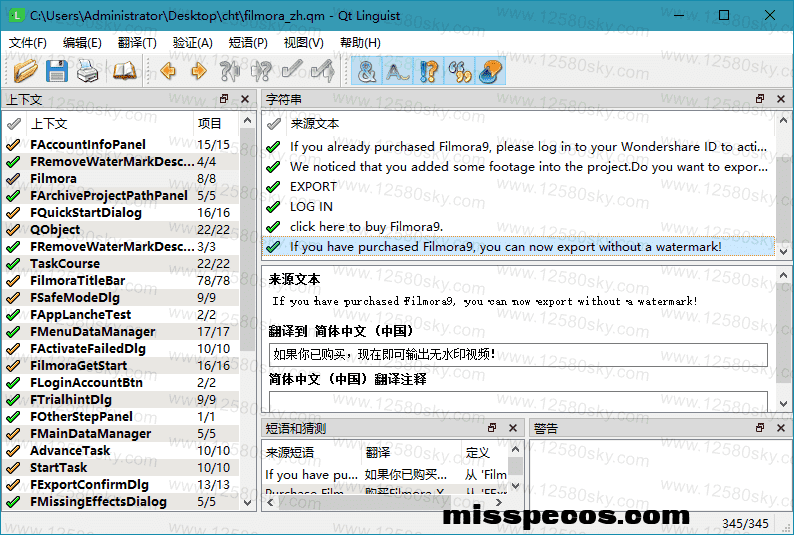The image size is (794, 535).
Task: Select FAccountInfoPanel context row
Action: pos(121,145)
